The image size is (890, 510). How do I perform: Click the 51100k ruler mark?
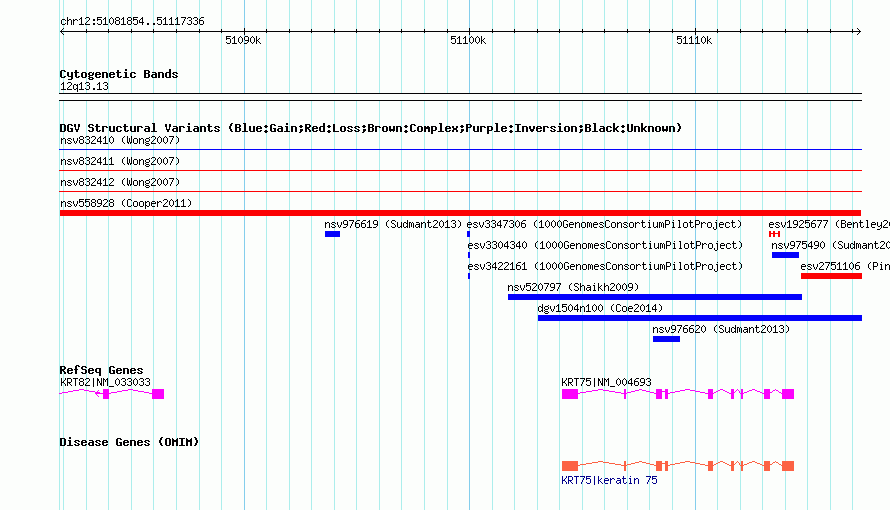click(468, 40)
